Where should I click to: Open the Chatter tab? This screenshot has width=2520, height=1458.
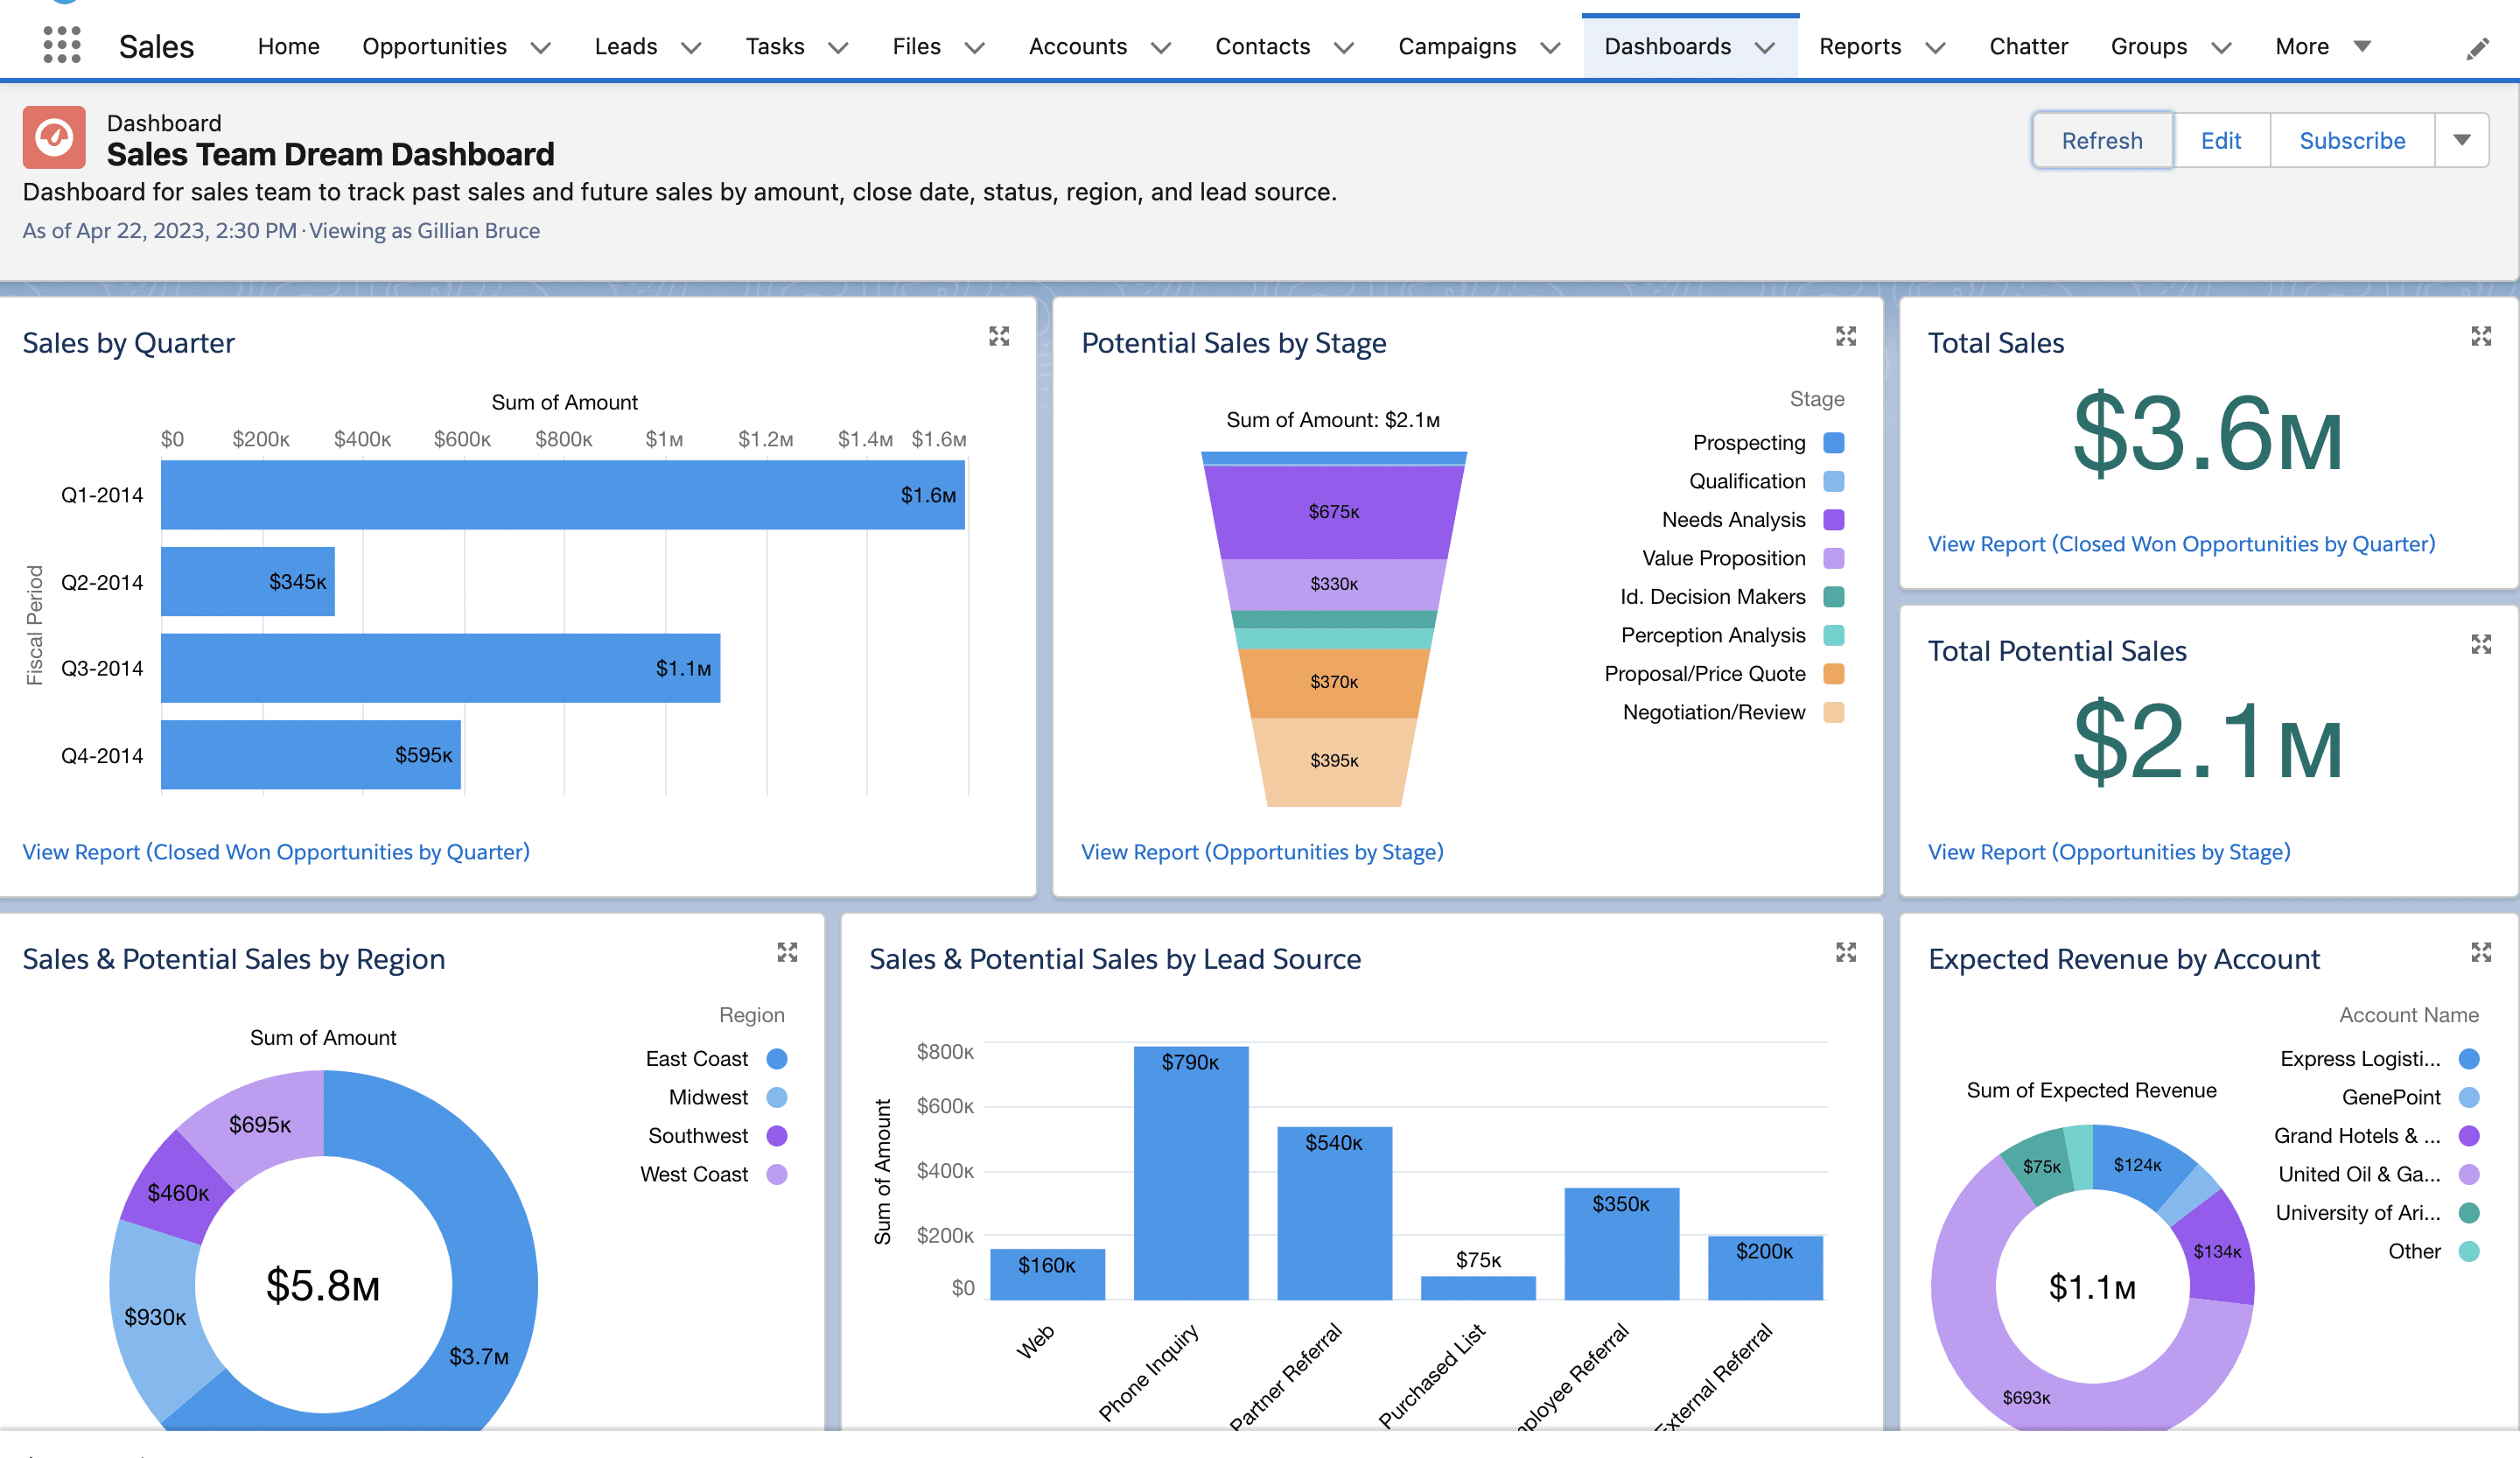(x=2028, y=46)
